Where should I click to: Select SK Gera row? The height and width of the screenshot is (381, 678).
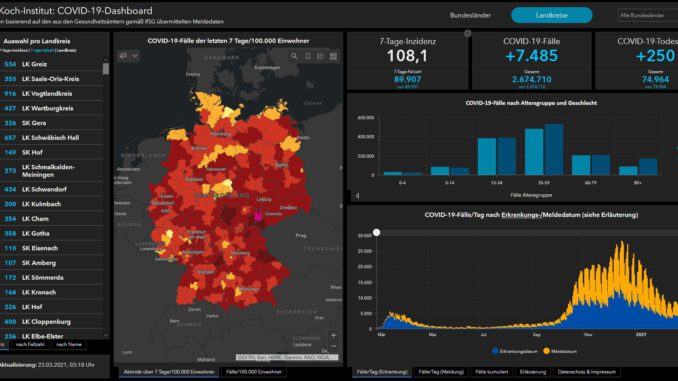51,123
